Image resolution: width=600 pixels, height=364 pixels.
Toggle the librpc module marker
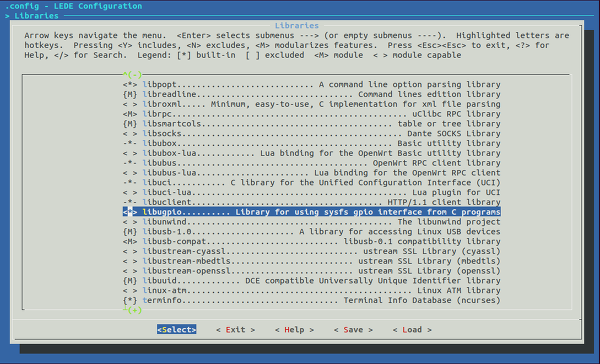[130, 114]
